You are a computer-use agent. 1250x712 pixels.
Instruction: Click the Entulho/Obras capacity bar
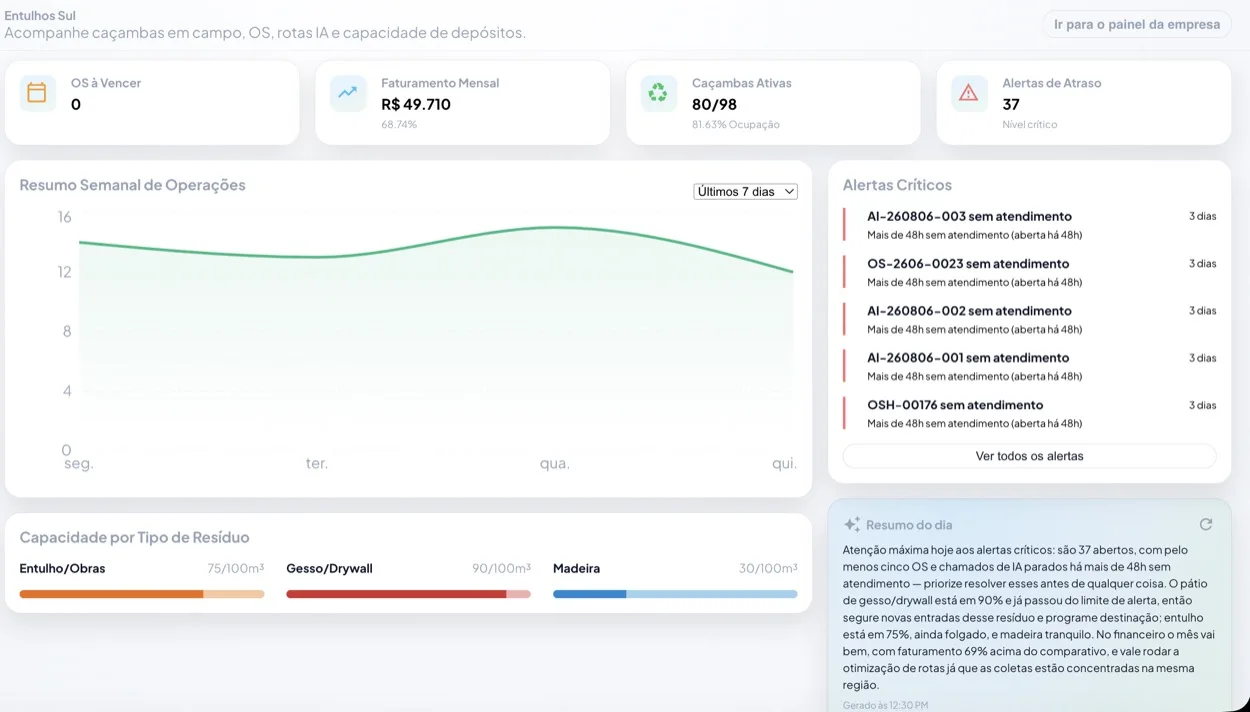pos(142,594)
